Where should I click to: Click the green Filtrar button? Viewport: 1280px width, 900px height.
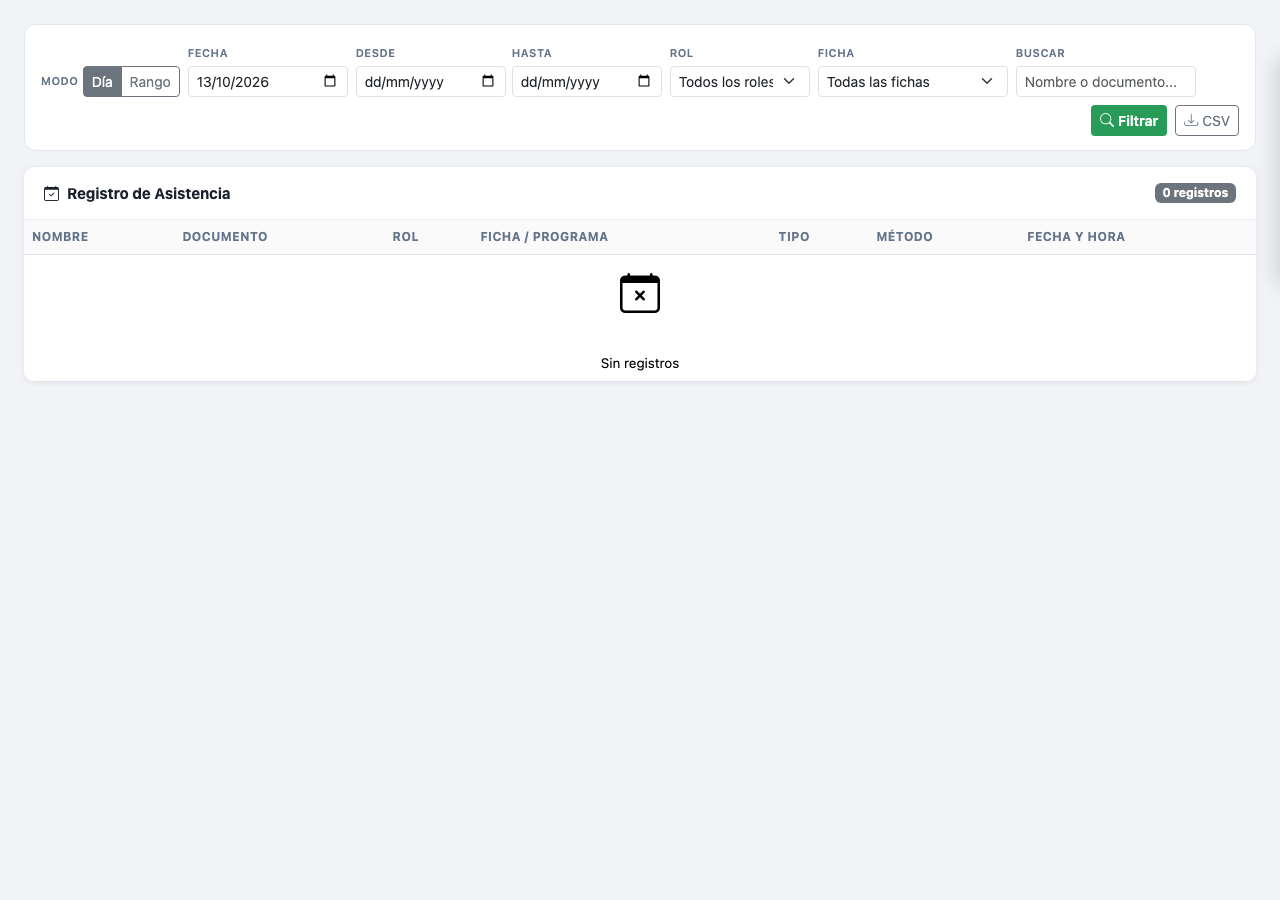point(1129,121)
